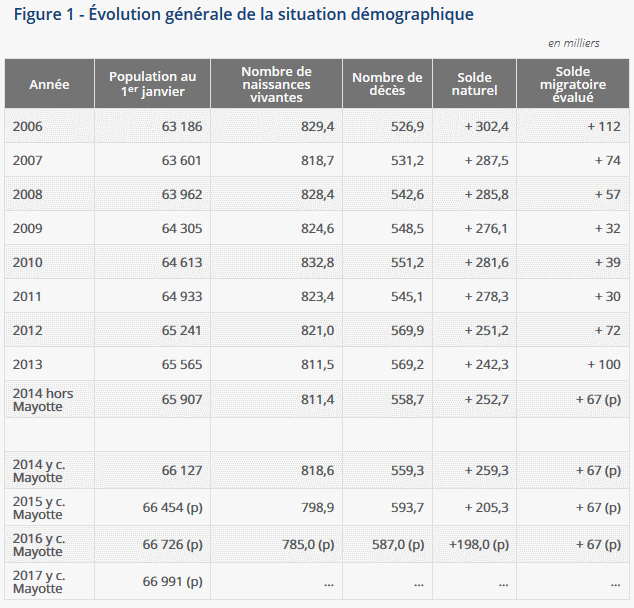Select migration balance + 74
634x608 pixels.
click(x=608, y=160)
